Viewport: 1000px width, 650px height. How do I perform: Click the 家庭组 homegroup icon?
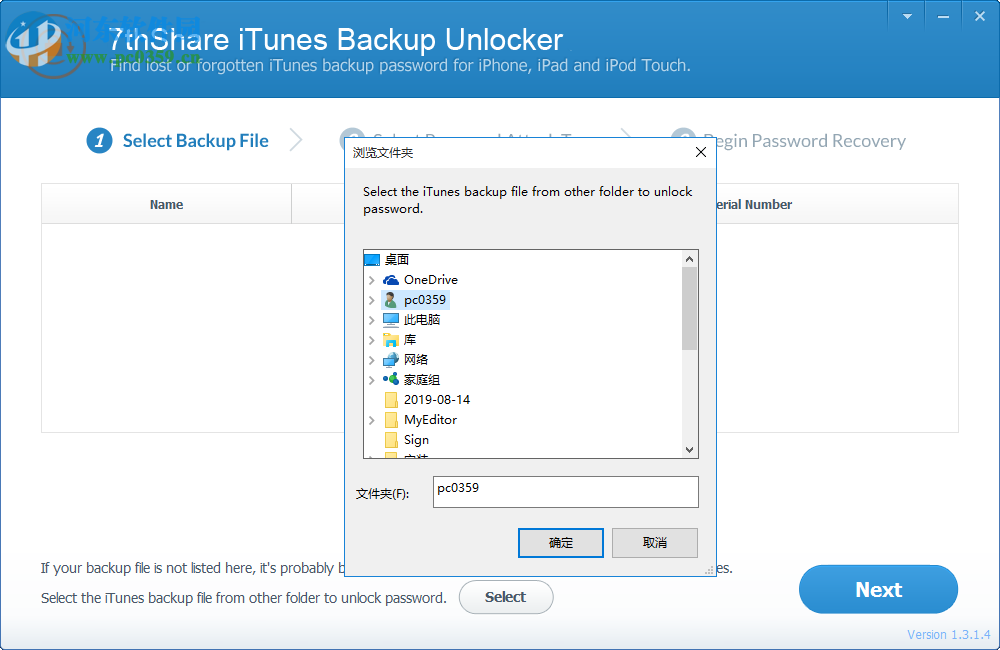point(390,379)
